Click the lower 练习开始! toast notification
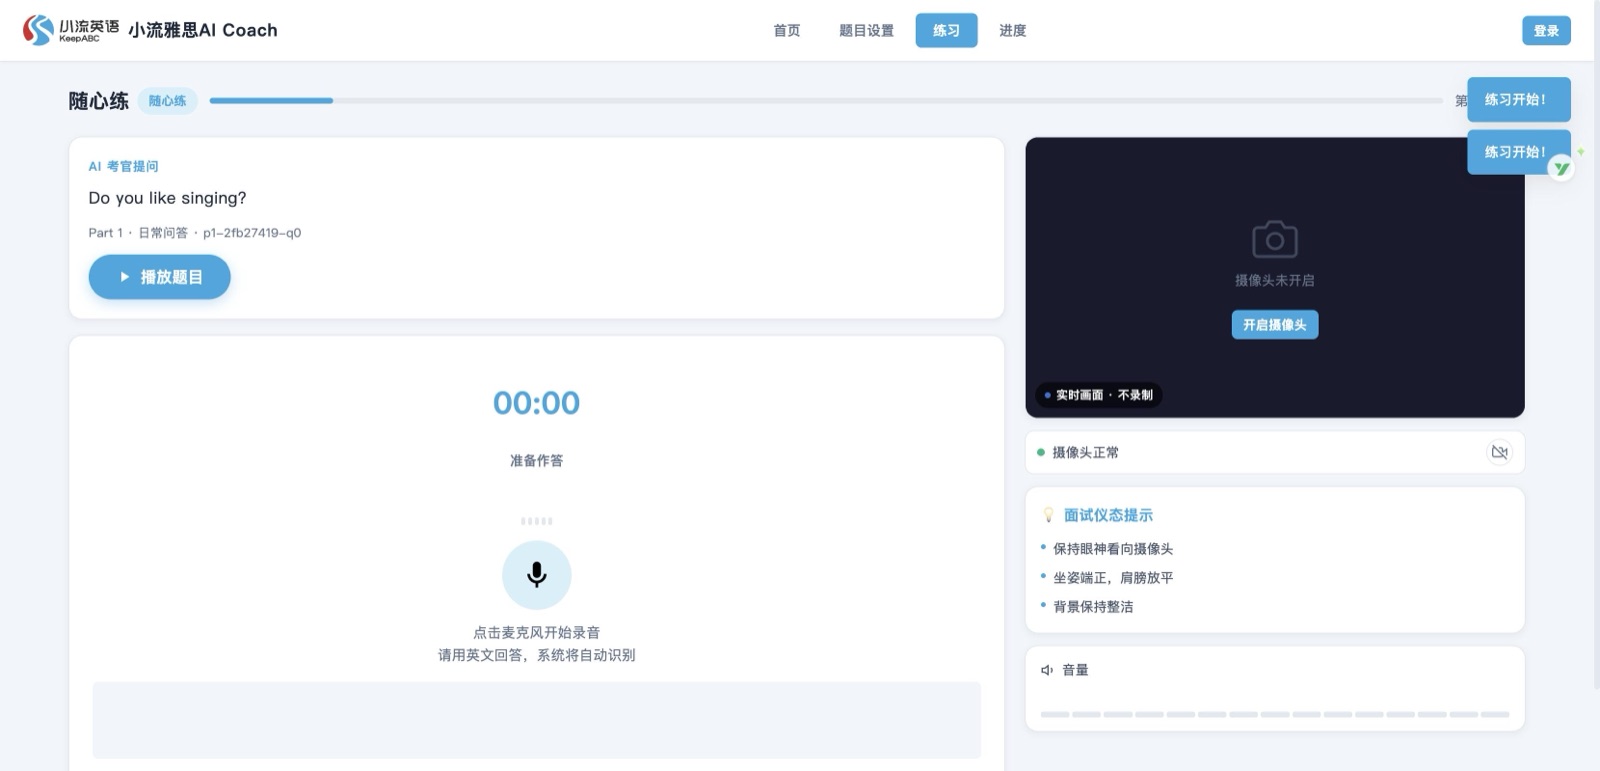 (x=1518, y=152)
